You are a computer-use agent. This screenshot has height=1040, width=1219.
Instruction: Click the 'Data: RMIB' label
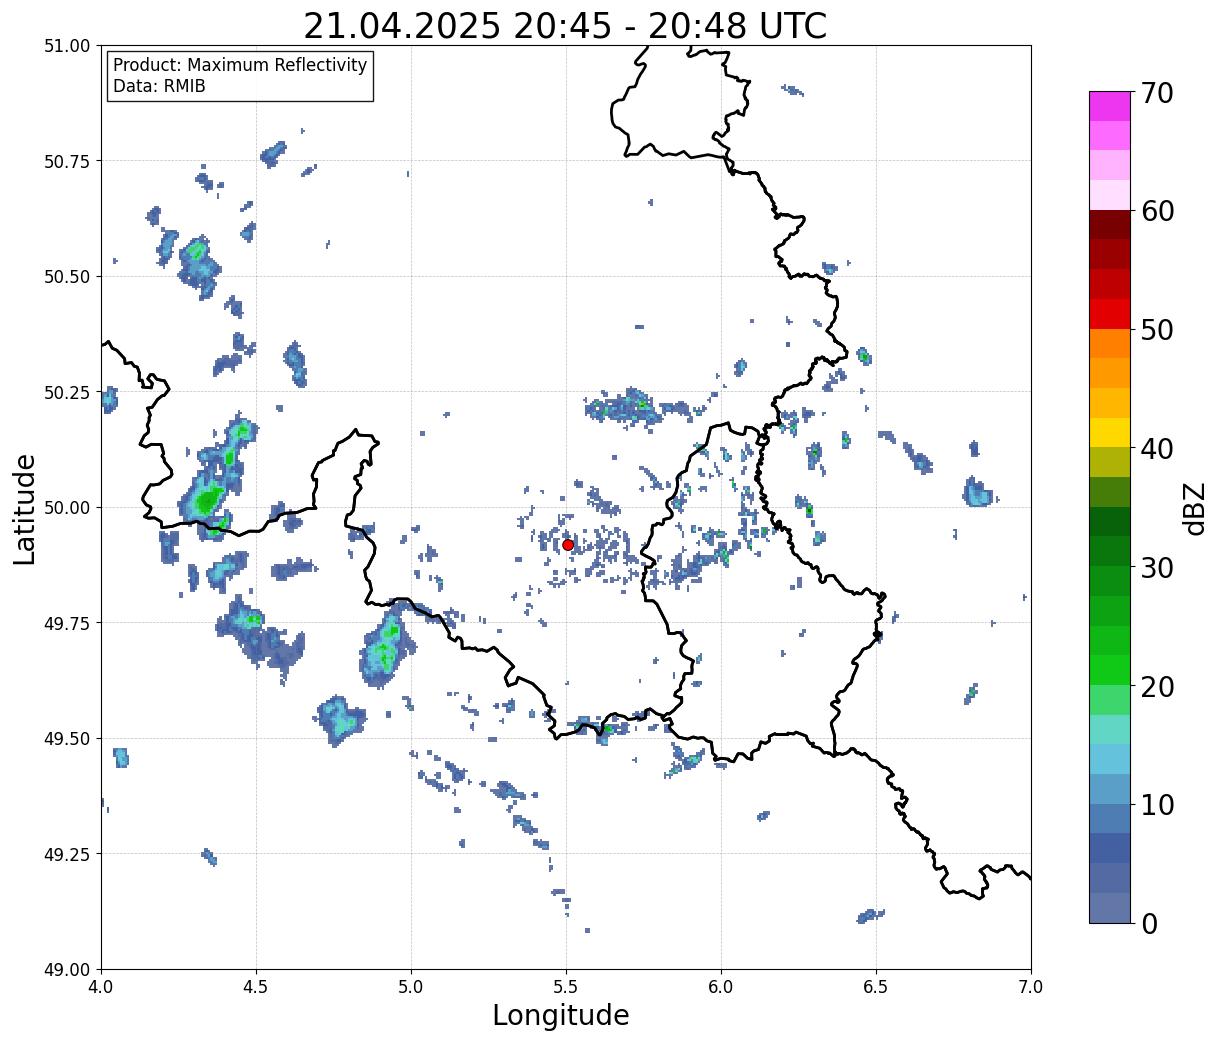[159, 86]
